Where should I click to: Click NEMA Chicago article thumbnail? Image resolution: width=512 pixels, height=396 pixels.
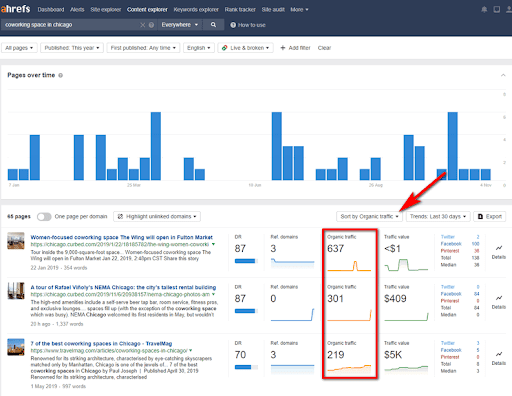click(x=16, y=291)
